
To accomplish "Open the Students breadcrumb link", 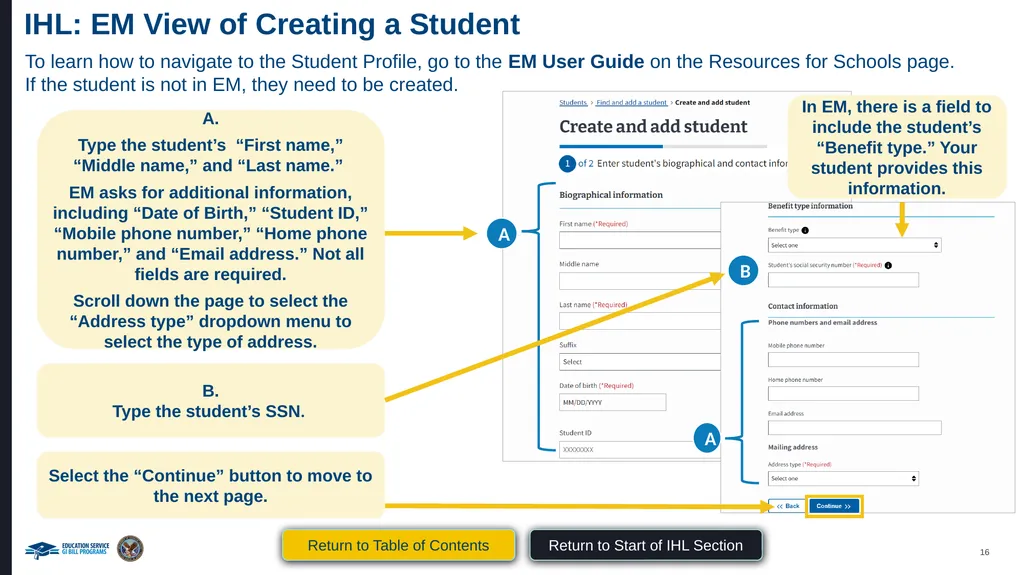I will pos(573,103).
